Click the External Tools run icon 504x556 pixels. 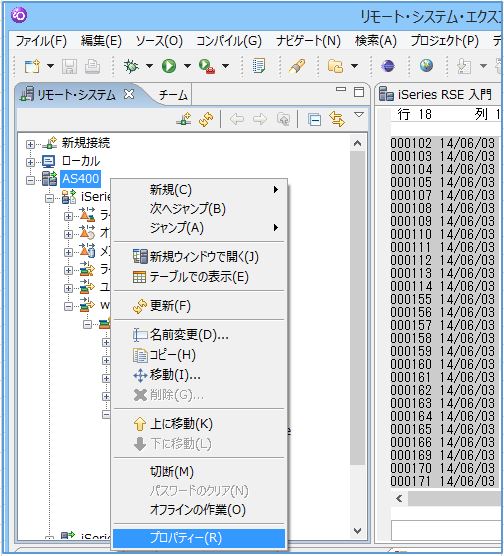(x=207, y=66)
